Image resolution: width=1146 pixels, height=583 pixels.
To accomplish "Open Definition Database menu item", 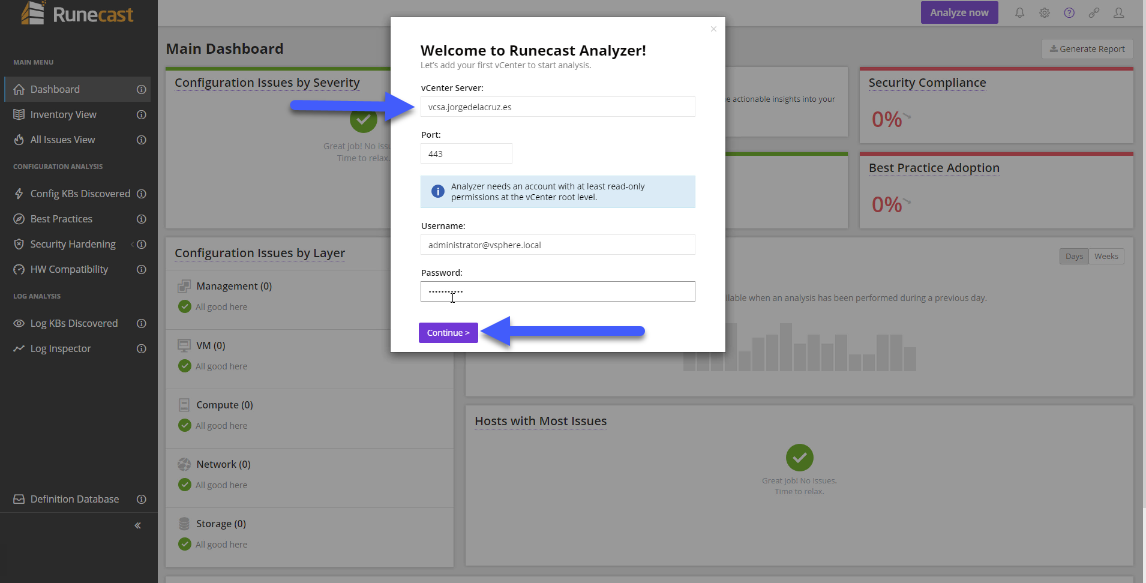I will click(76, 499).
